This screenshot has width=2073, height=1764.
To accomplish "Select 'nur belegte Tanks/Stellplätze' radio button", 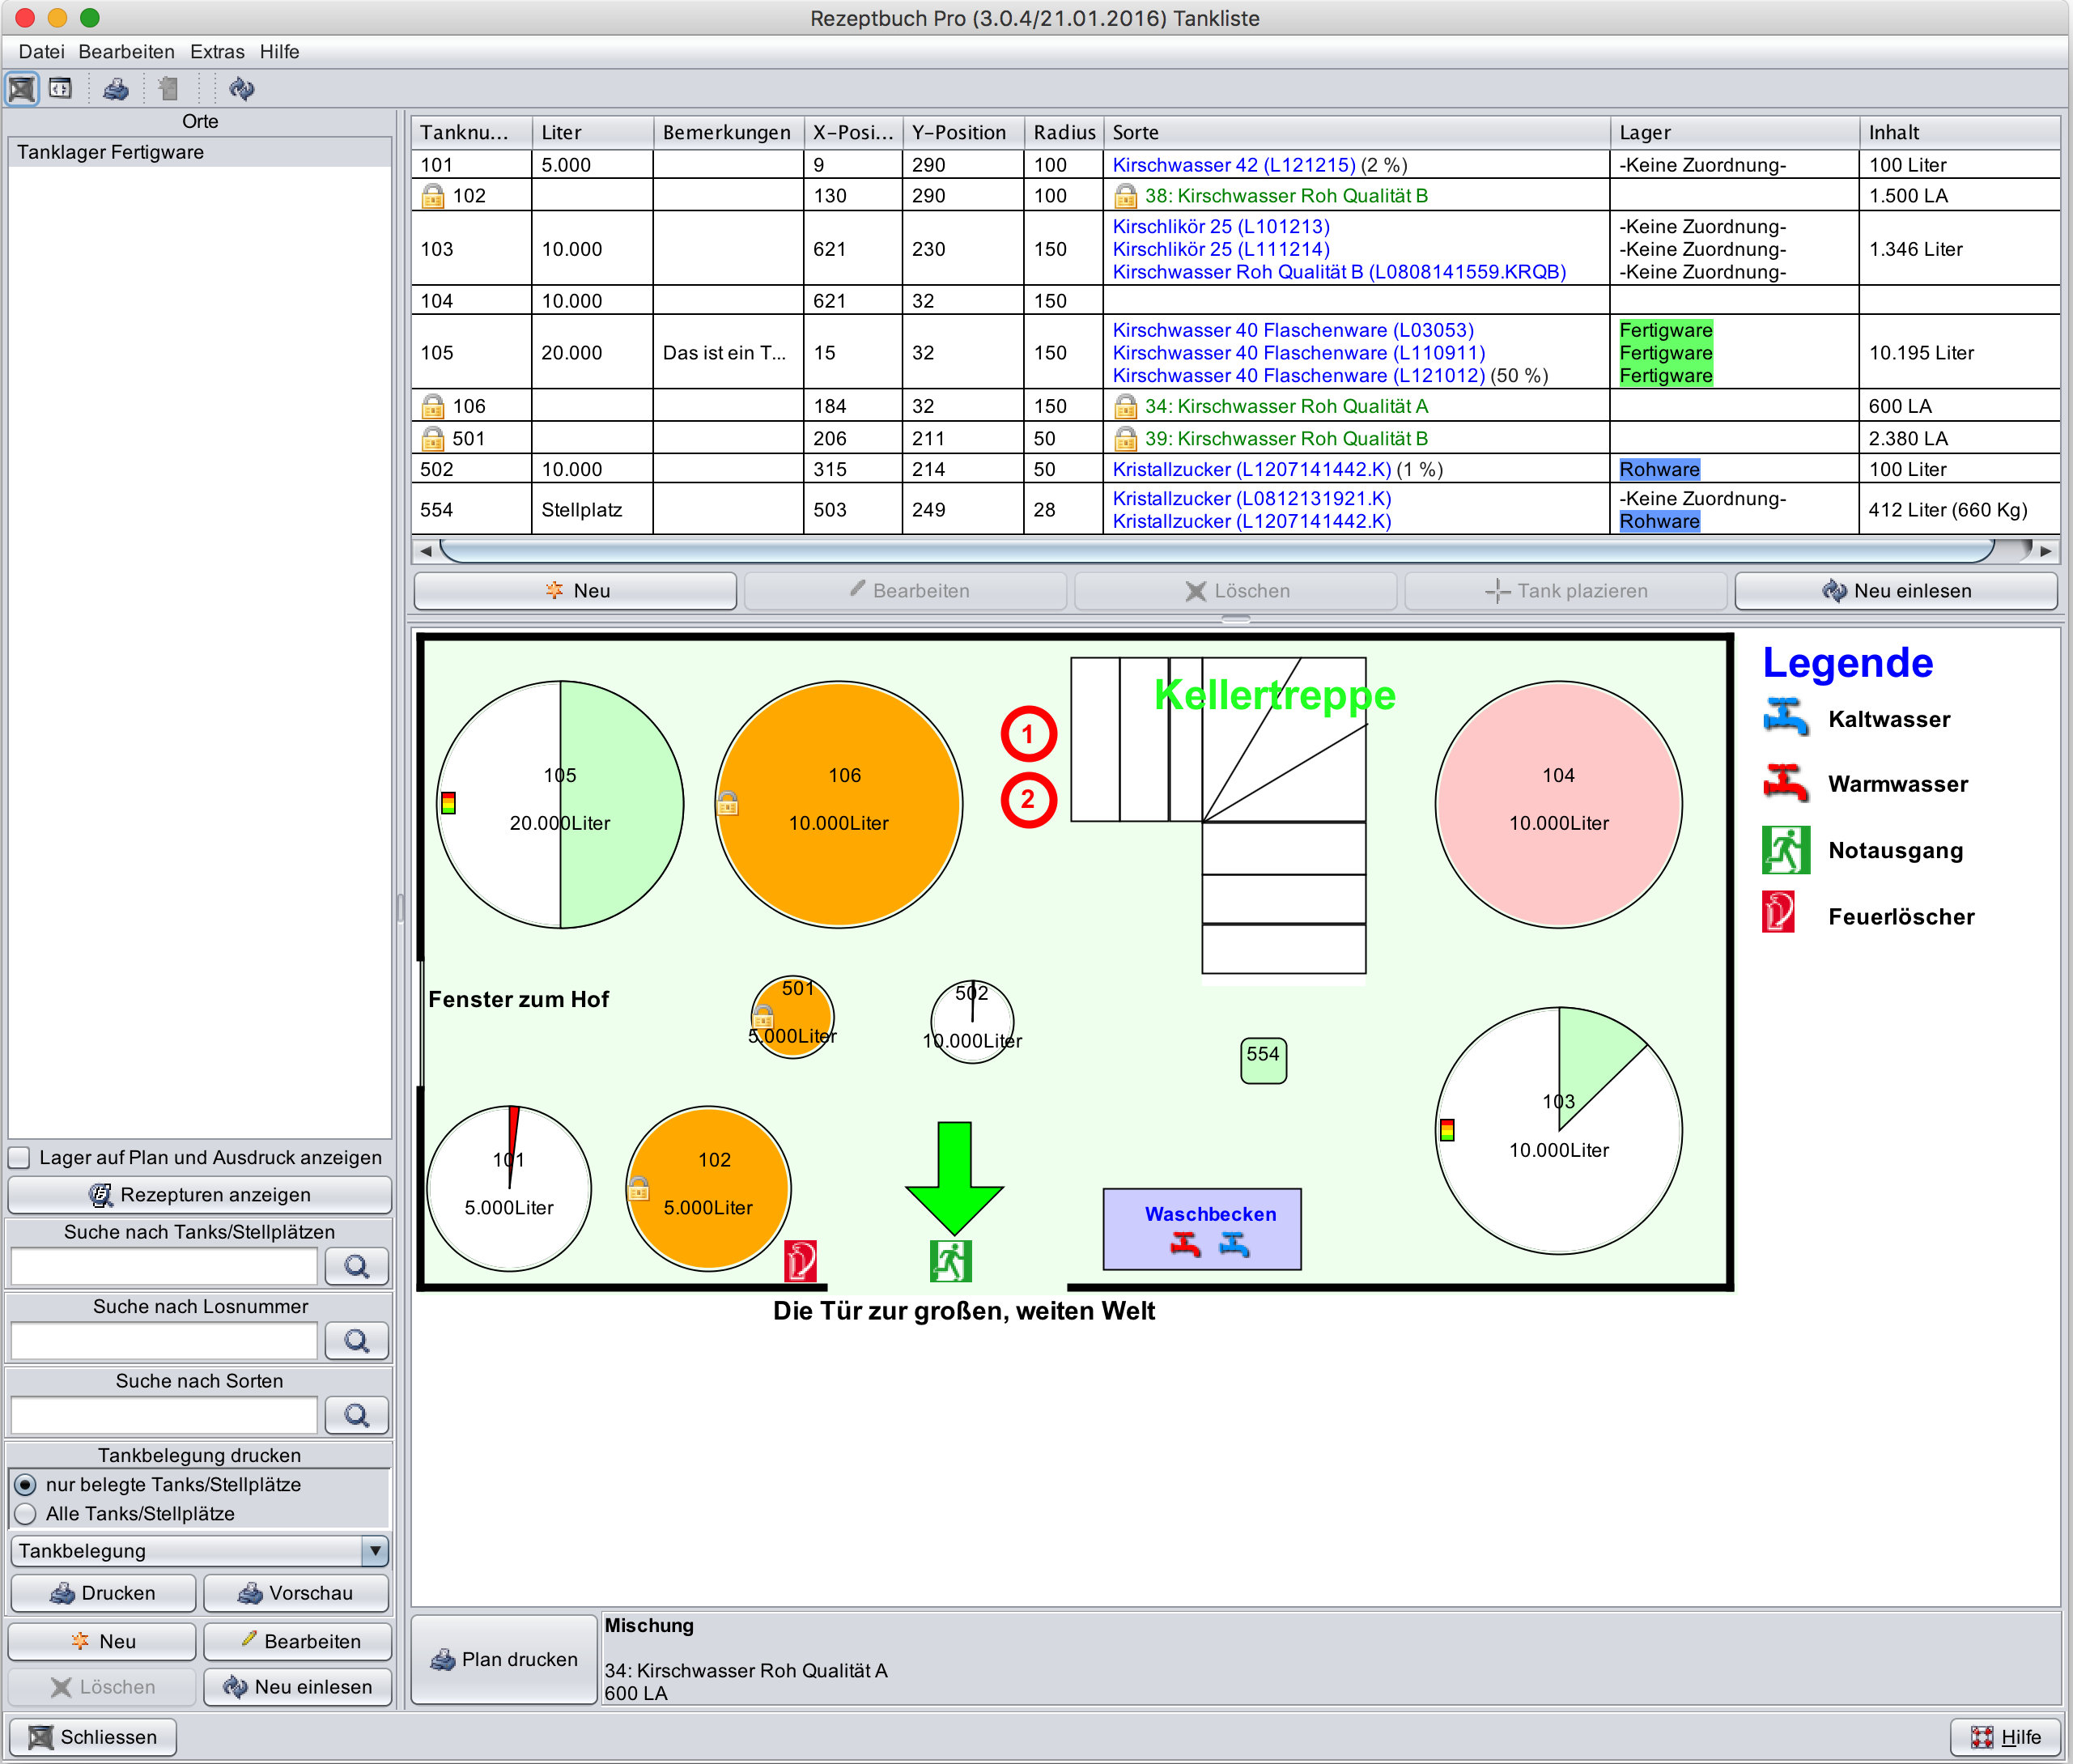I will pos(26,1485).
